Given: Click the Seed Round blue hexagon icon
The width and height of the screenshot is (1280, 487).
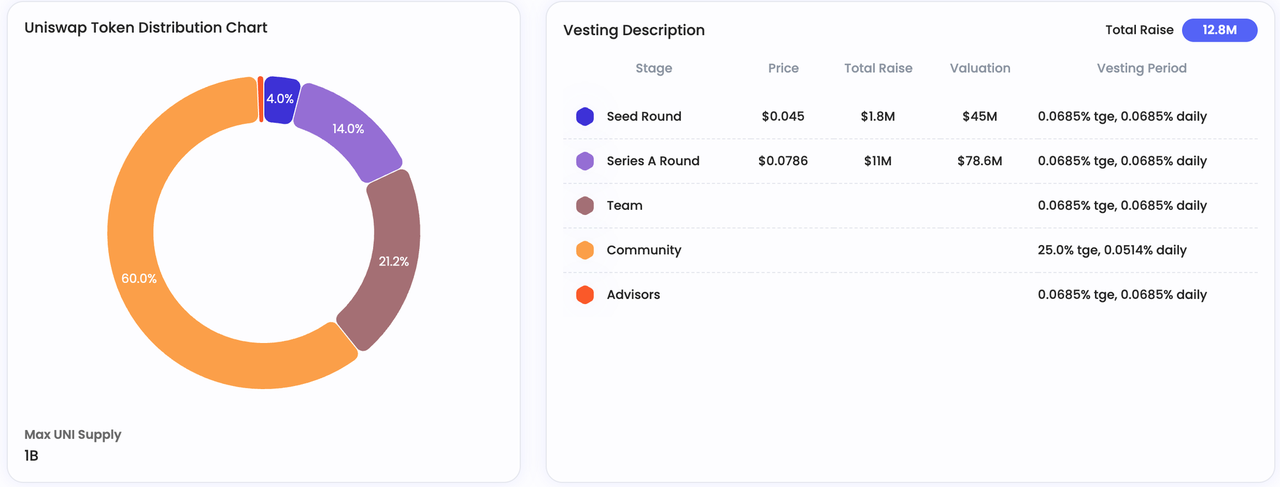Looking at the screenshot, I should point(585,116).
